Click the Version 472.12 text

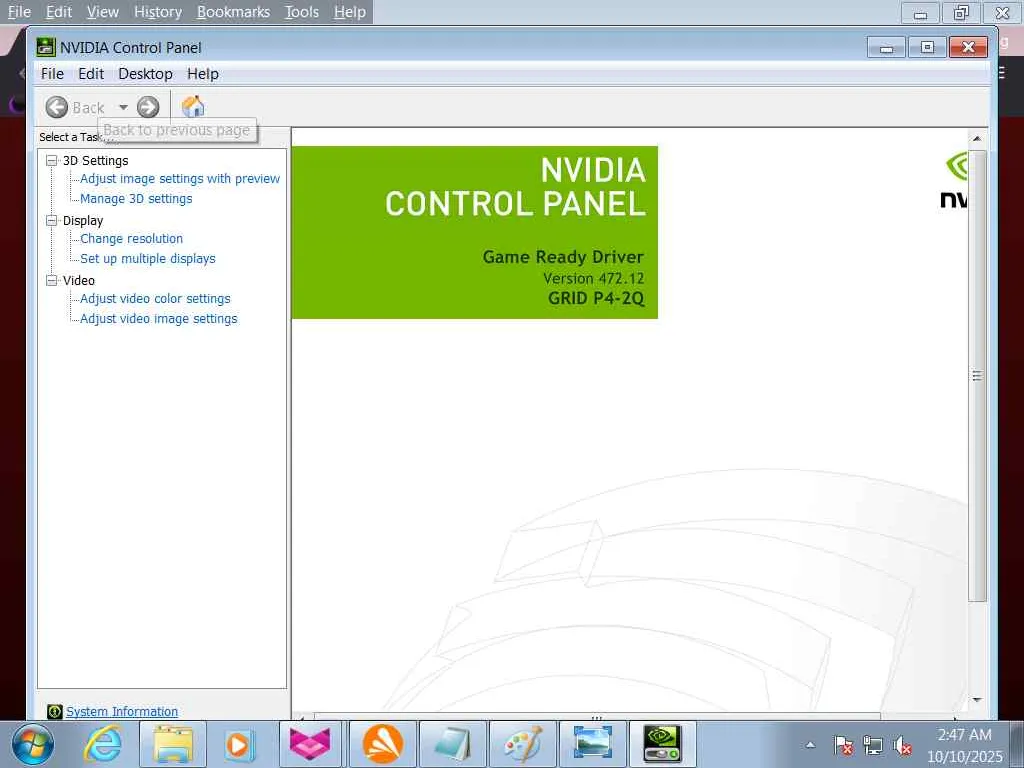pos(594,279)
